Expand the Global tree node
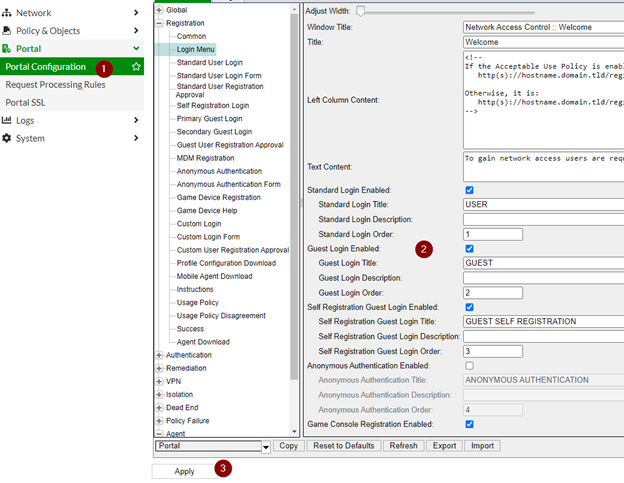Screen dimensions: 624x483 coord(159,10)
